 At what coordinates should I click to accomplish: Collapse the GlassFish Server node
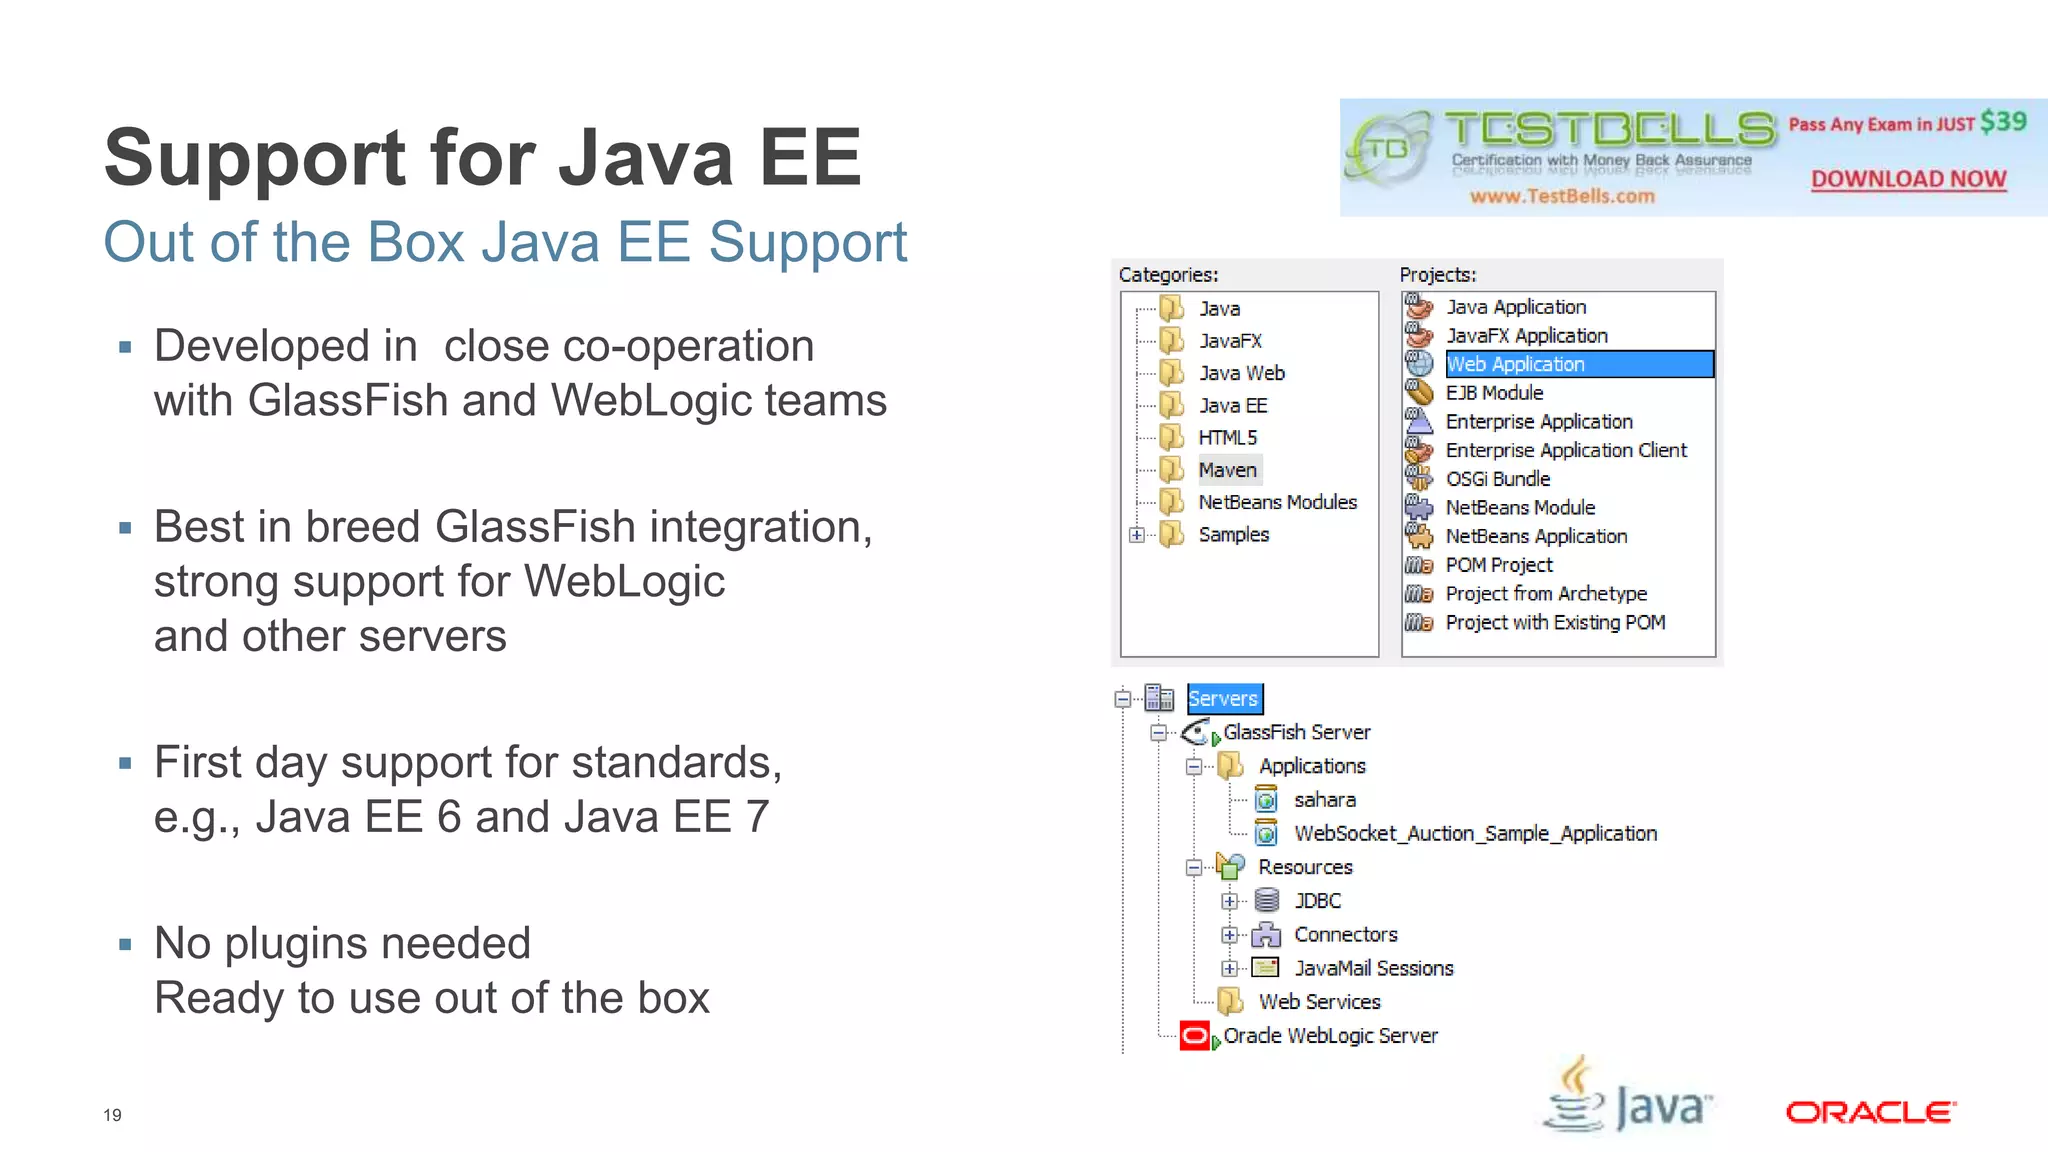point(1159,732)
